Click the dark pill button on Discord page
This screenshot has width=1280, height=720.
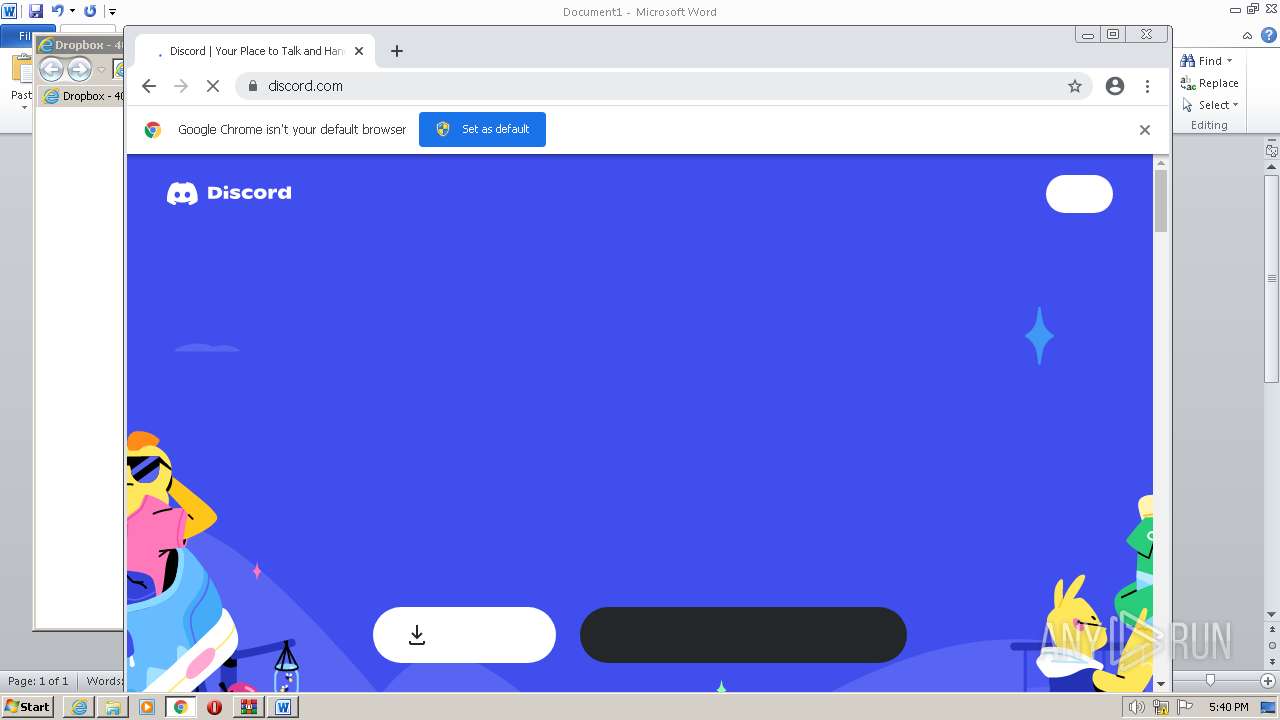pyautogui.click(x=743, y=635)
